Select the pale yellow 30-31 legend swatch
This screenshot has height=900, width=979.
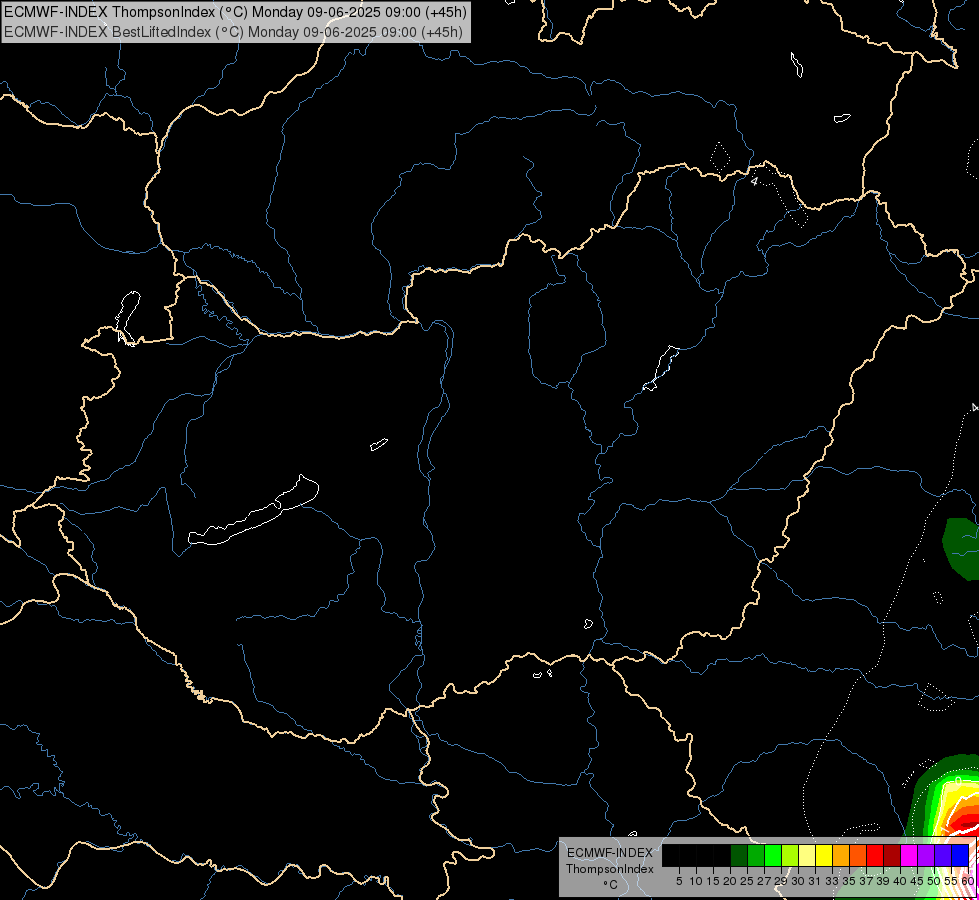pos(807,855)
